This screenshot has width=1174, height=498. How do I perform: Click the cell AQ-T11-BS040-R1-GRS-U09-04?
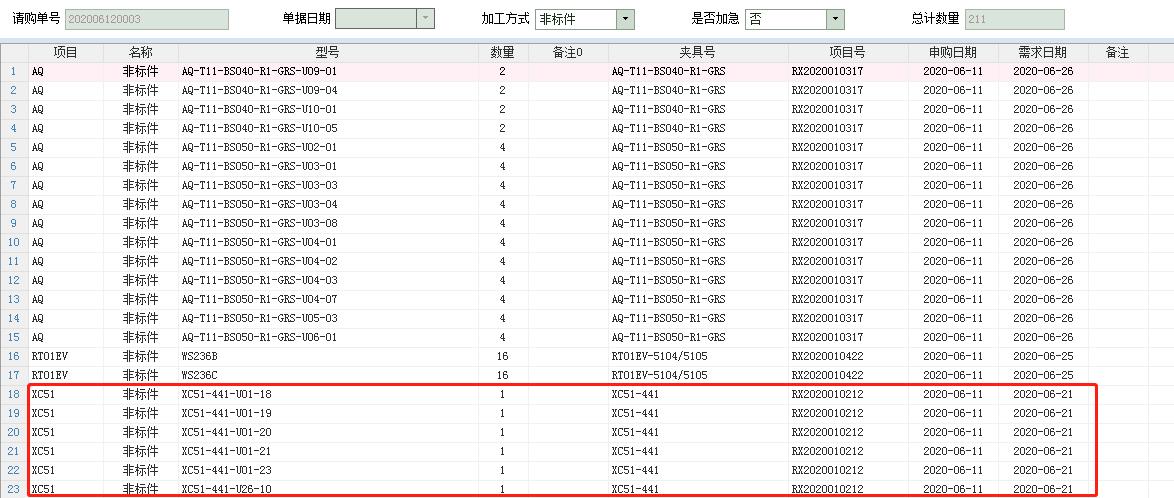(x=259, y=90)
